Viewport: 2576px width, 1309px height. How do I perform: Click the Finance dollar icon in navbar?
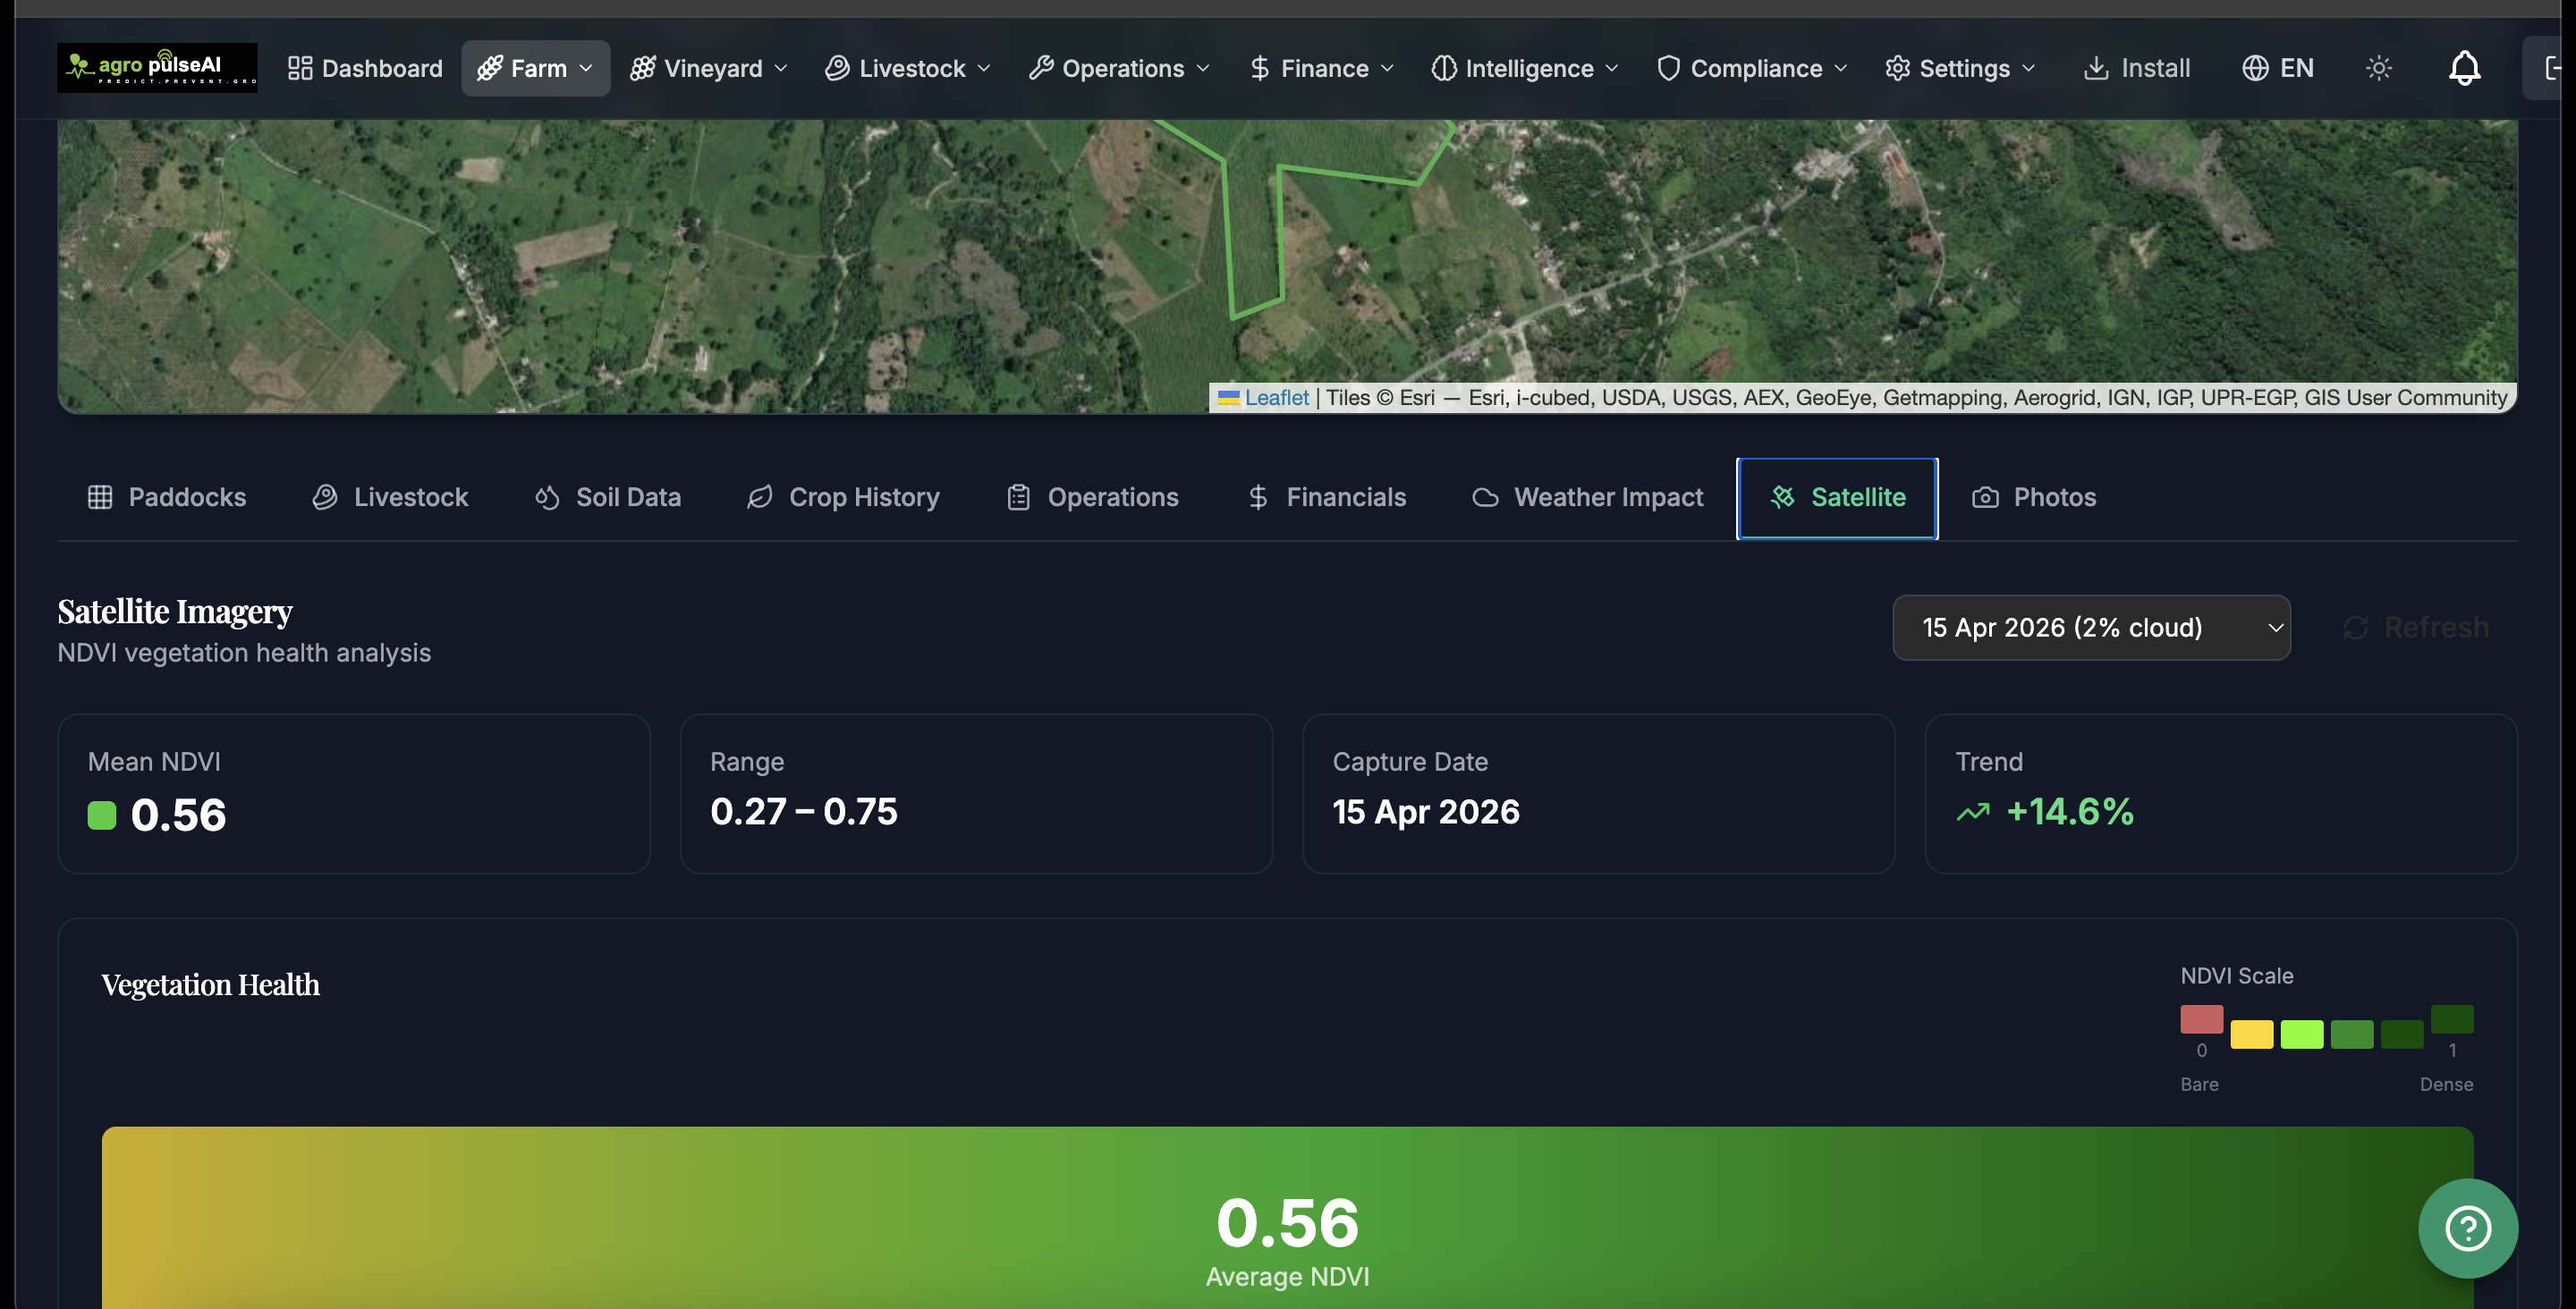click(1260, 68)
